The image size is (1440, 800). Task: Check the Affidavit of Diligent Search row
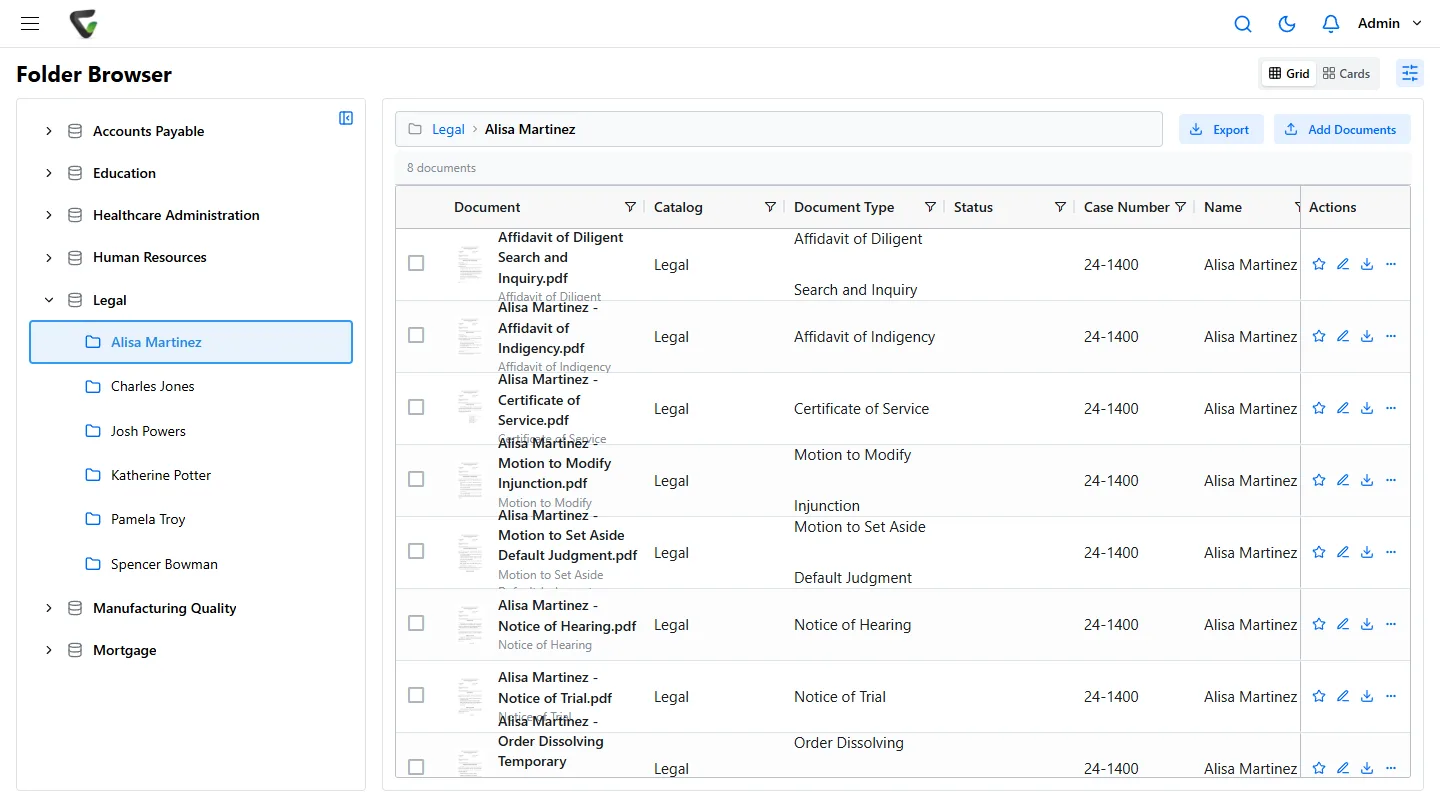coord(416,263)
